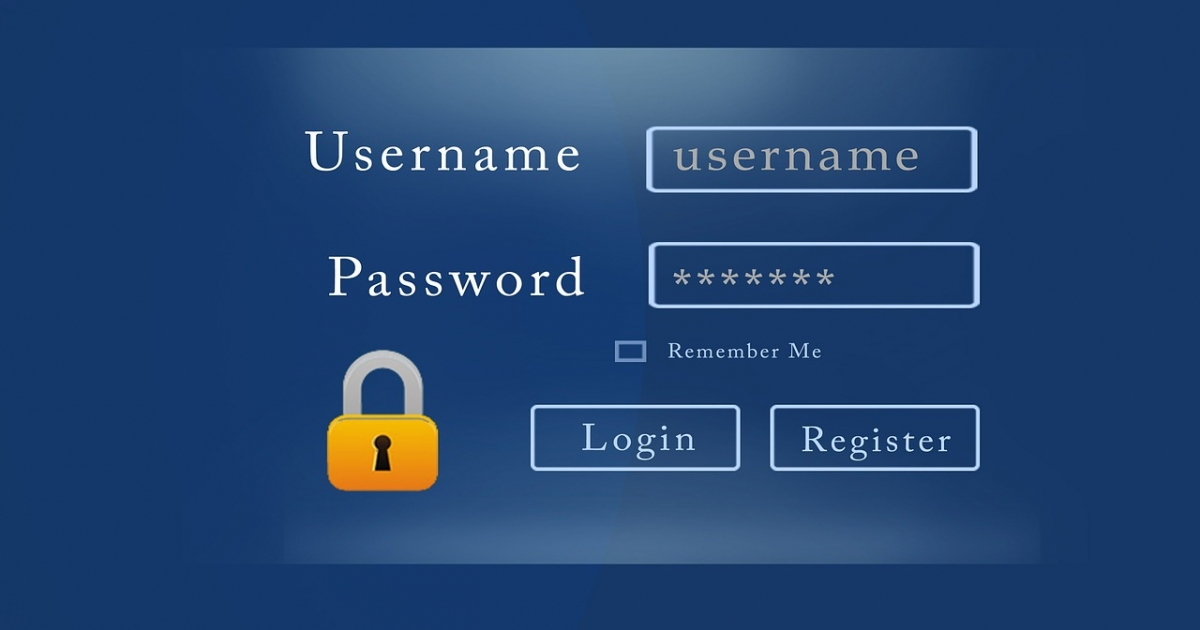Click the gray "username" placeholder text
1200x630 pixels.
point(796,157)
